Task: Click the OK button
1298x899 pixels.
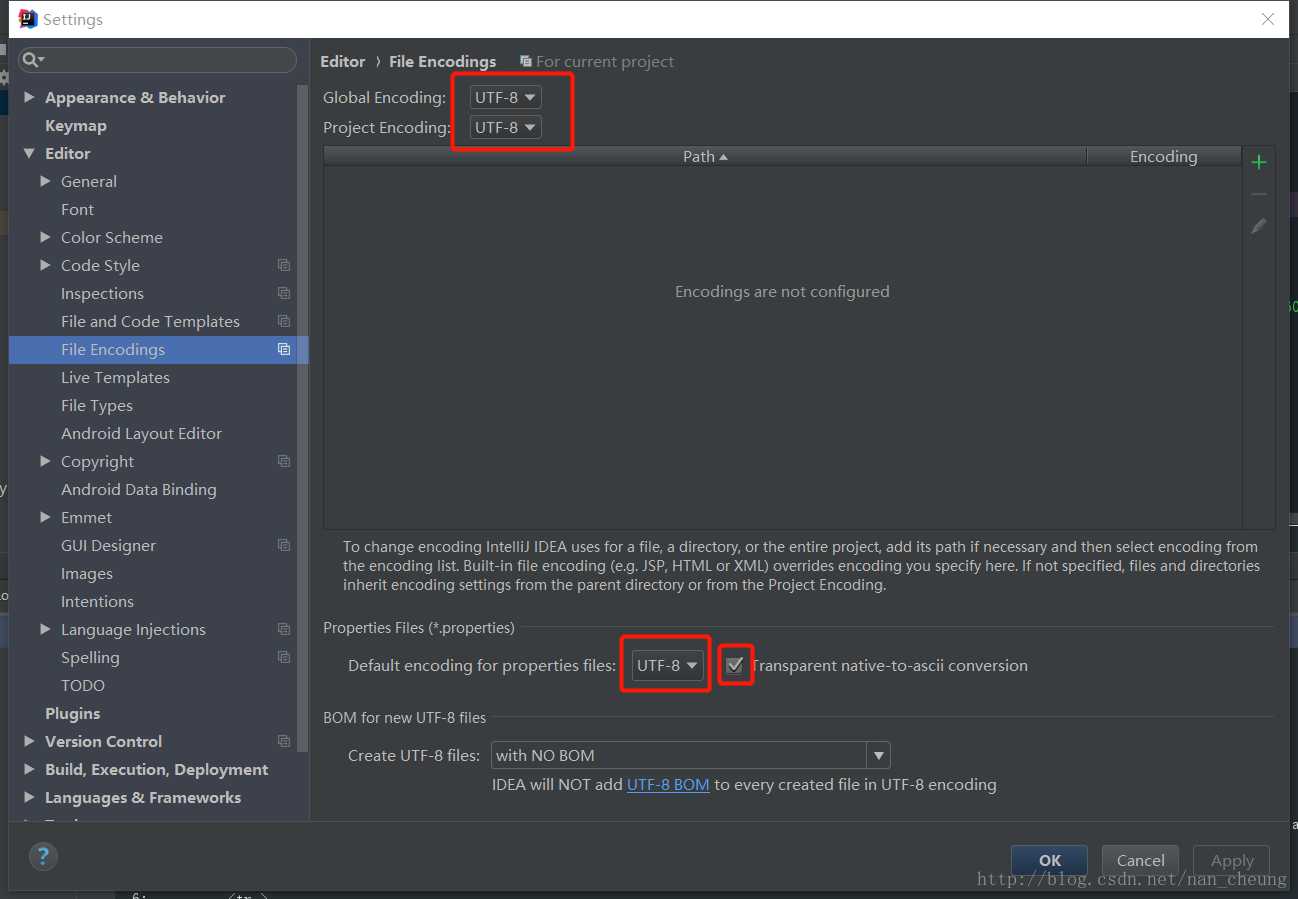Action: tap(1050, 860)
